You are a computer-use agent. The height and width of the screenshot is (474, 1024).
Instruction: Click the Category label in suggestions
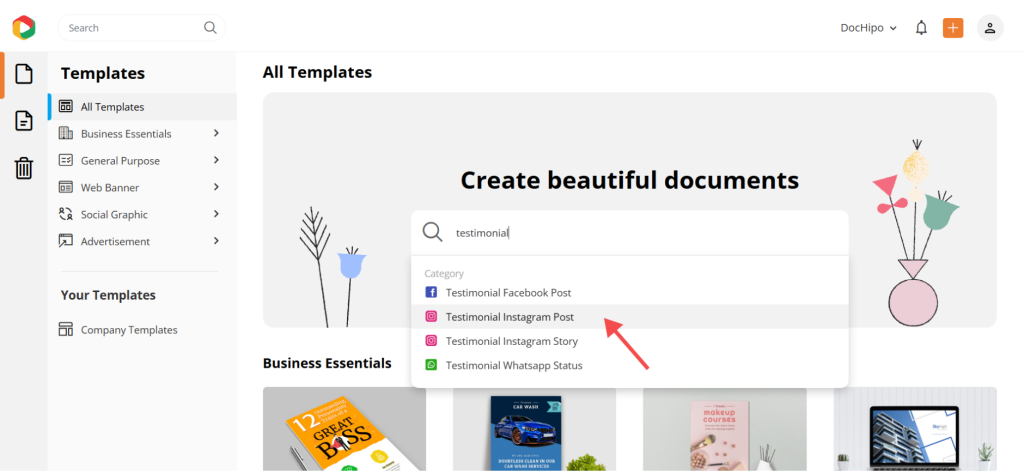[444, 274]
